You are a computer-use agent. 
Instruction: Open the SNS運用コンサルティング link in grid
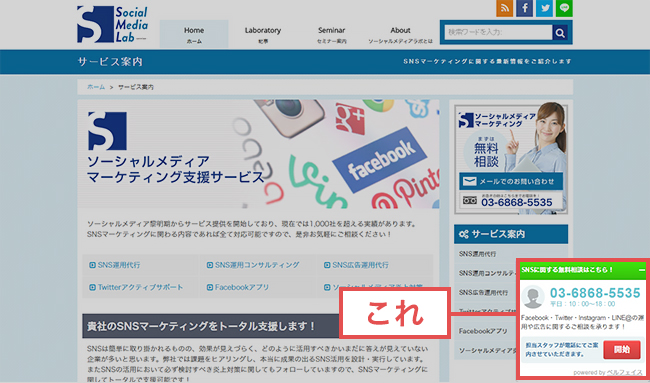point(253,265)
